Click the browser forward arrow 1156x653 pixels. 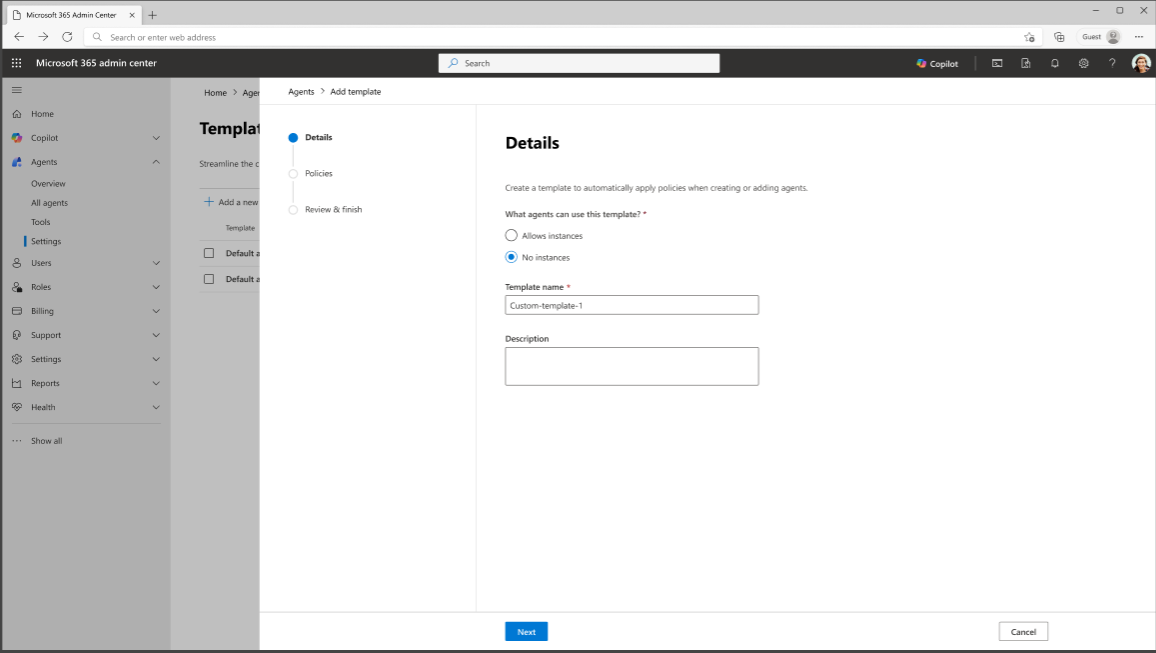click(x=43, y=37)
